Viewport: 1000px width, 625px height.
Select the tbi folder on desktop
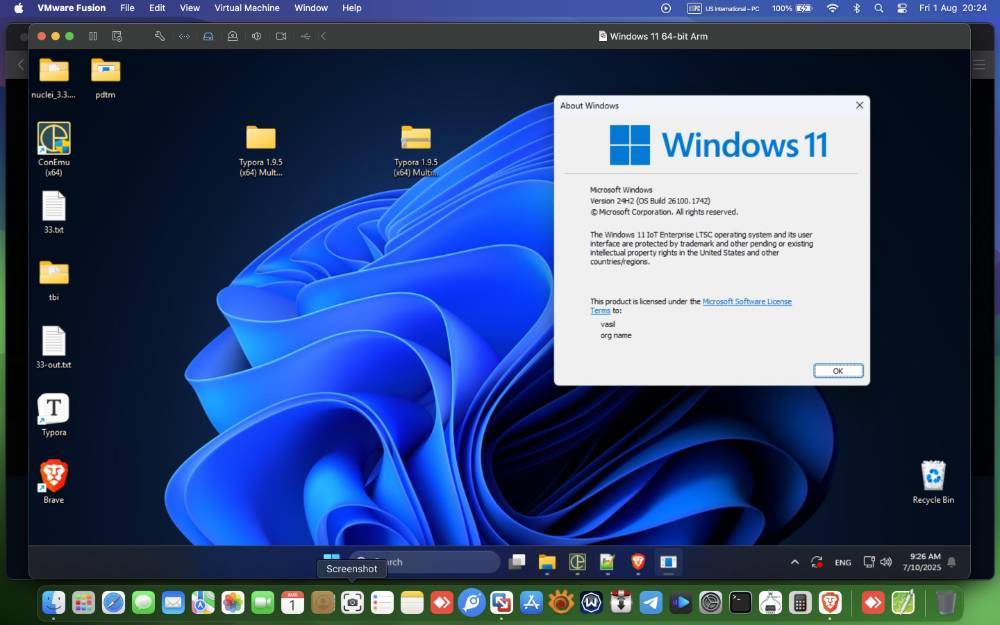point(54,280)
